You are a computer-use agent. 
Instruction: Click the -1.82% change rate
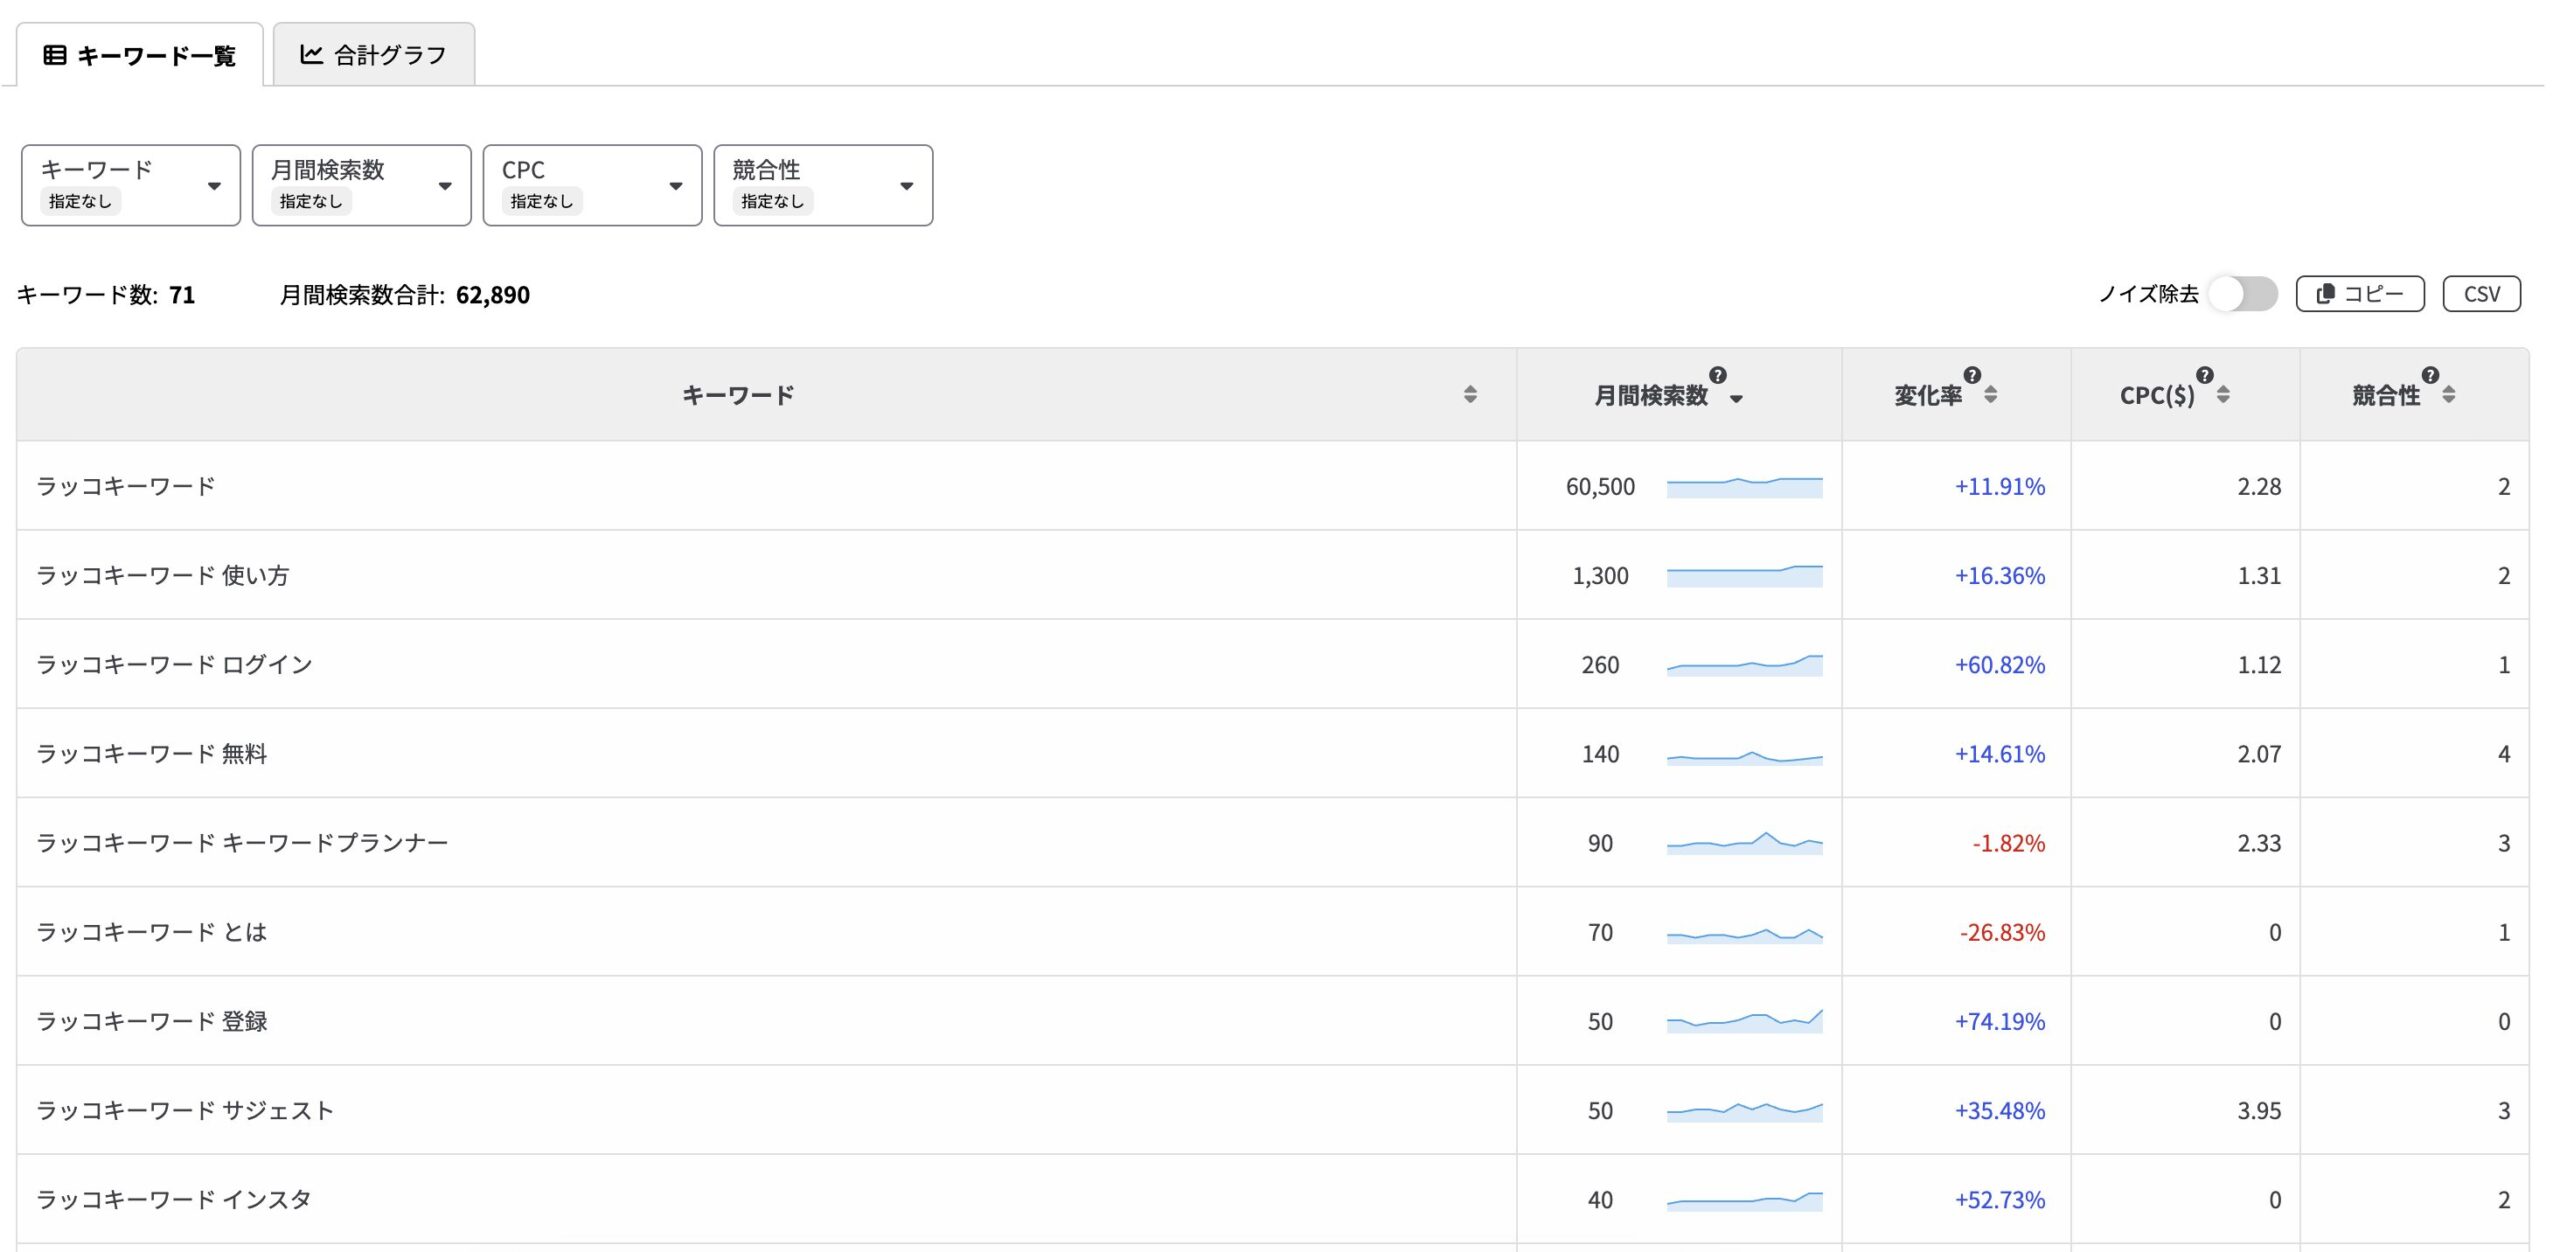coord(2009,843)
